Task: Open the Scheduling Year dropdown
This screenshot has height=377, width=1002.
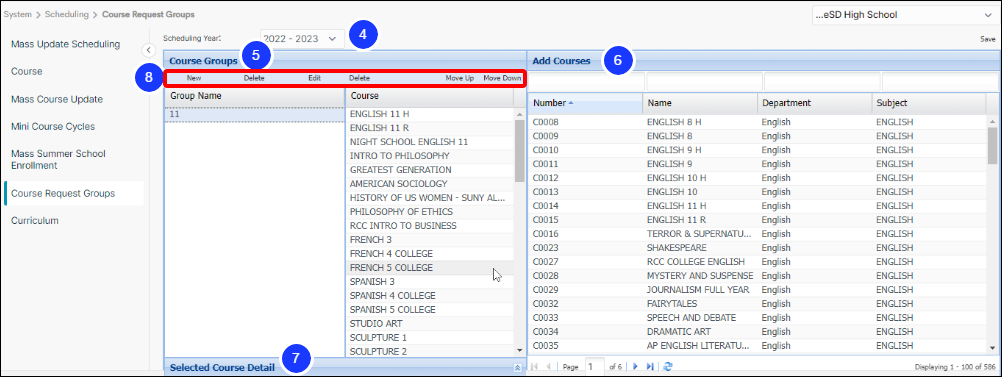Action: (x=302, y=39)
